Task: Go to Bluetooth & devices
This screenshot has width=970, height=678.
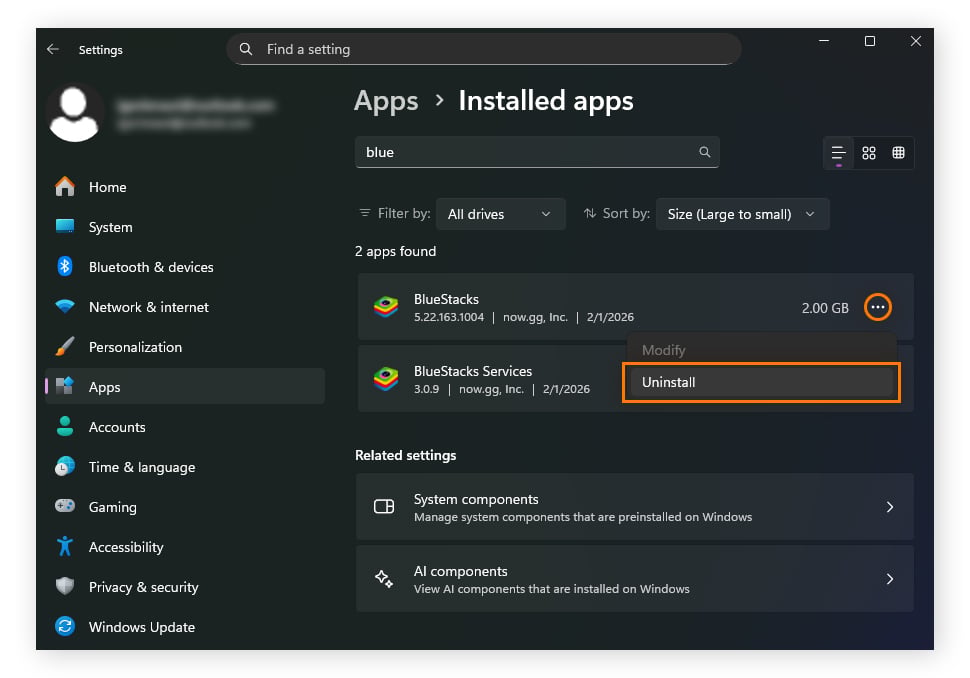Action: (184, 267)
